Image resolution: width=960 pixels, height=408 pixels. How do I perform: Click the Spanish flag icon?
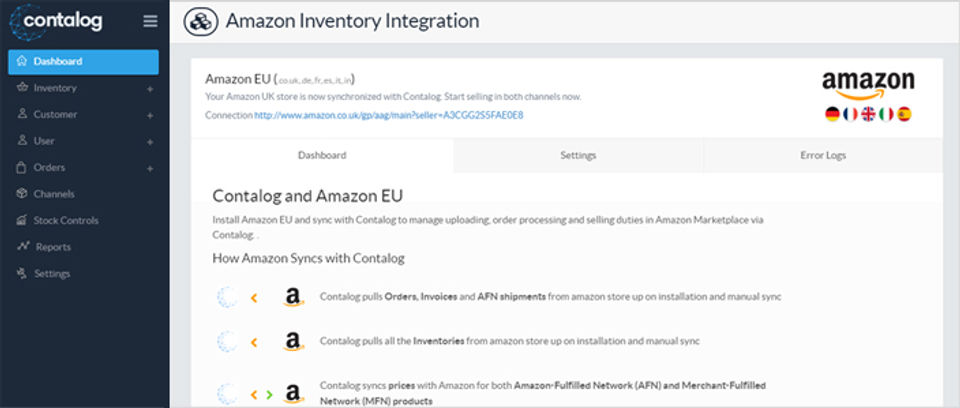click(904, 114)
